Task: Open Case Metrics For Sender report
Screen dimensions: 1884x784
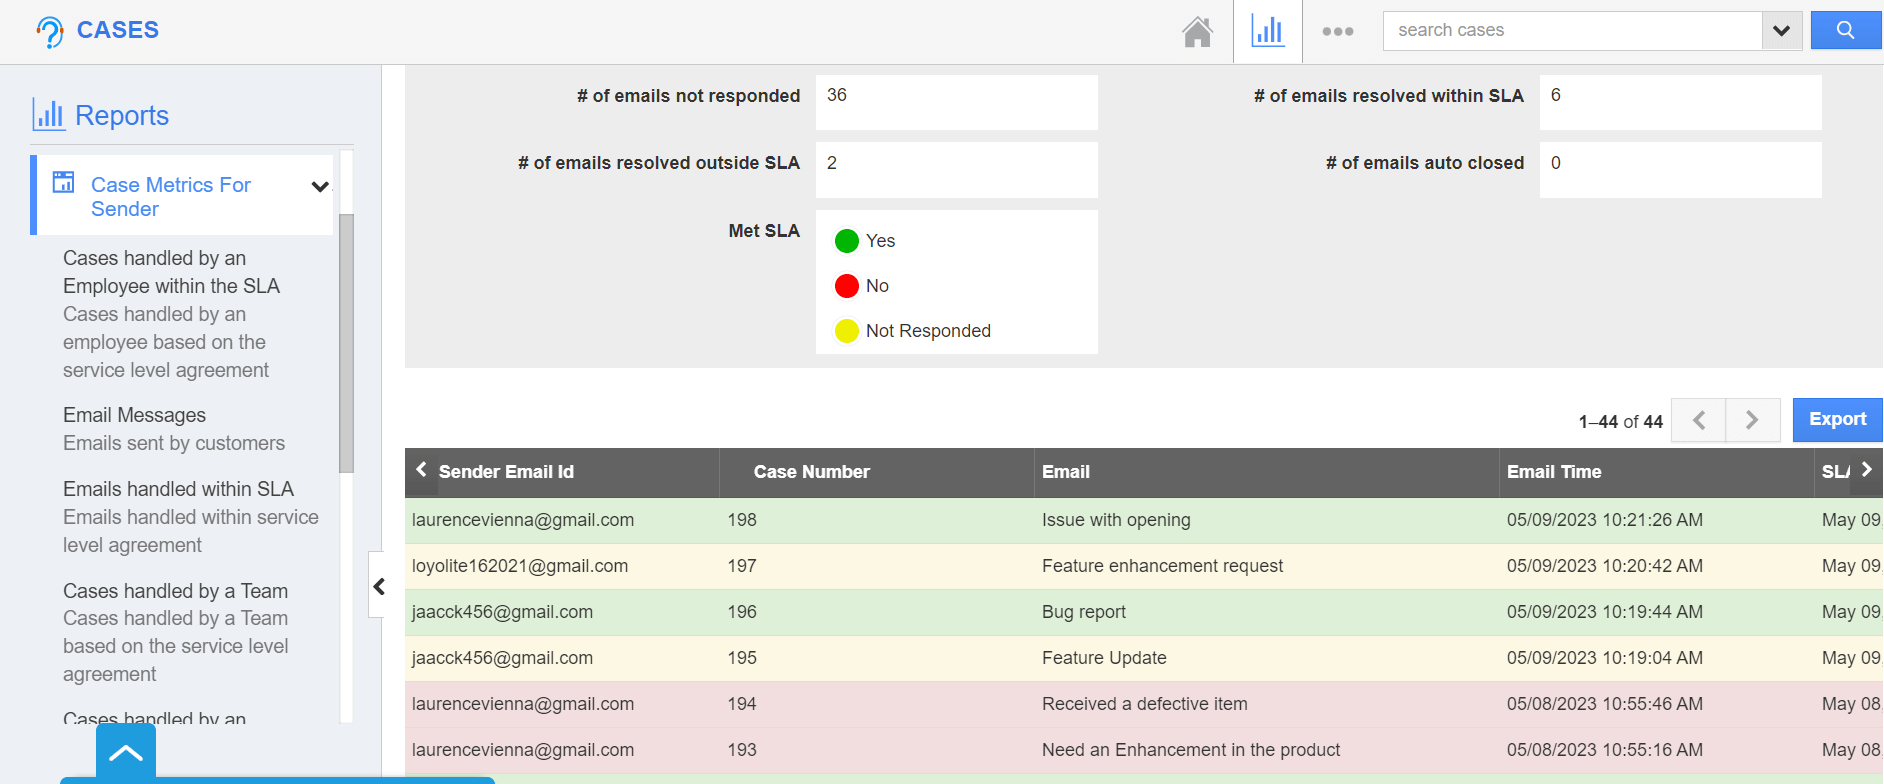Action: [171, 197]
